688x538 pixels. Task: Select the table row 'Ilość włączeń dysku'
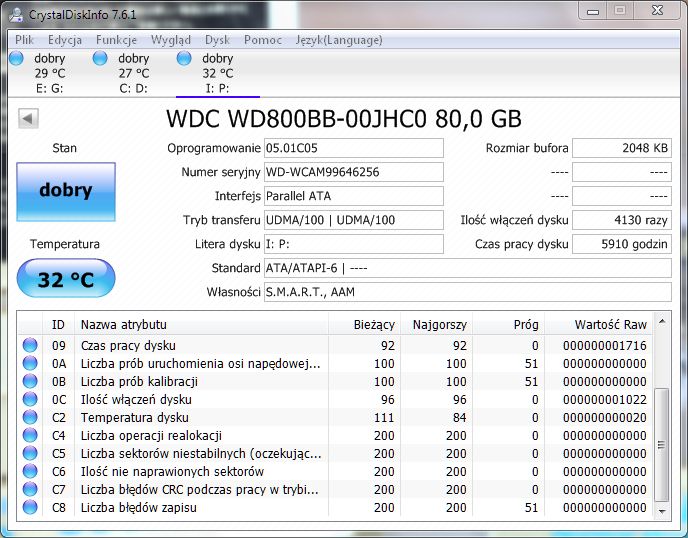click(x=335, y=399)
